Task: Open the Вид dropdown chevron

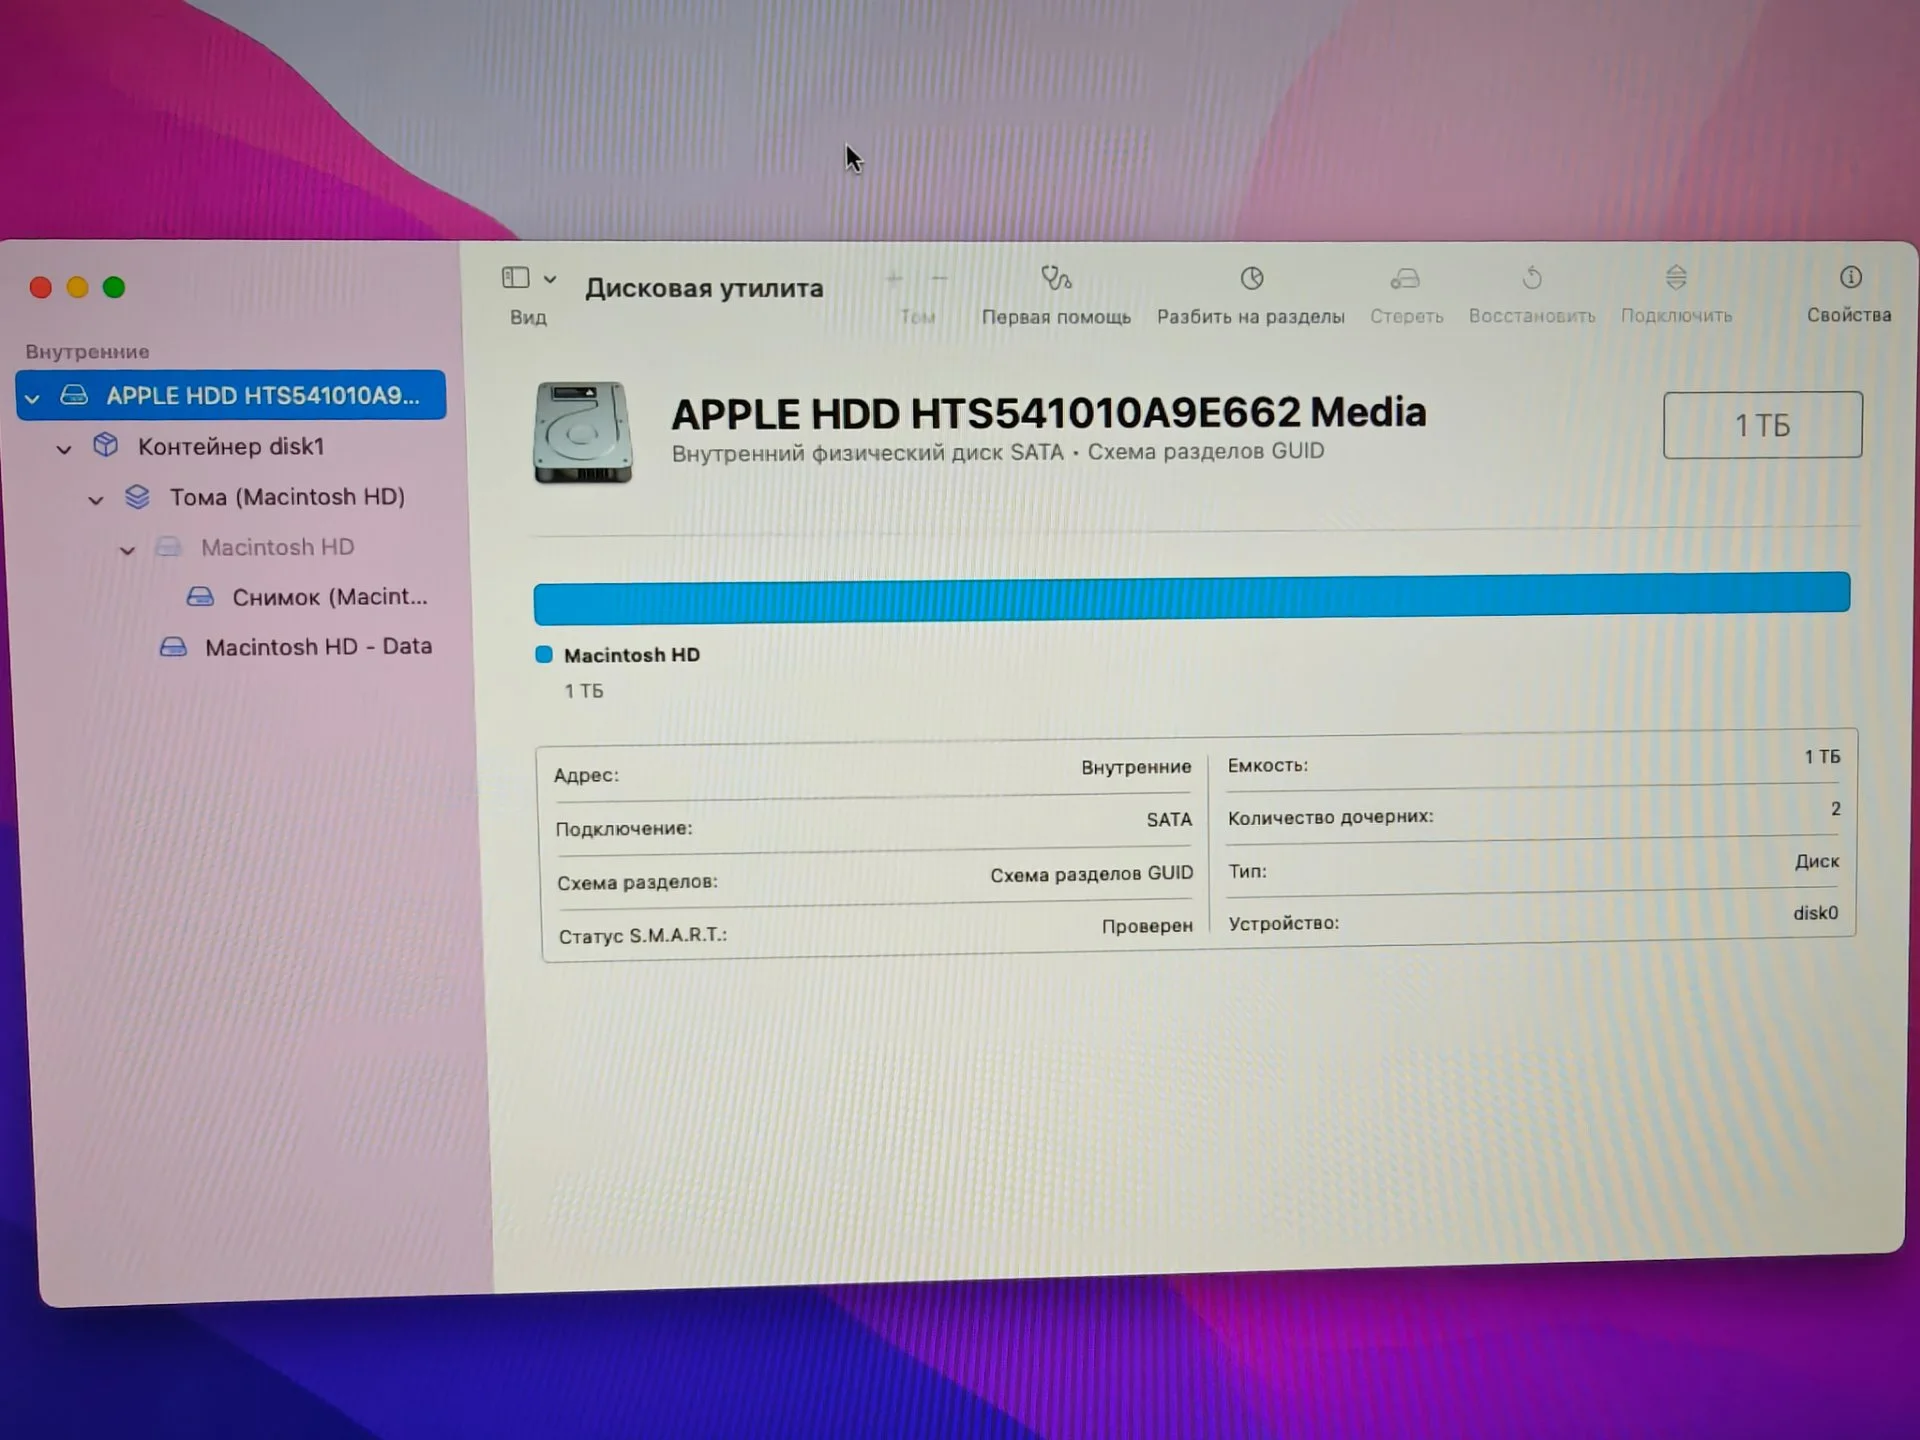Action: (x=550, y=279)
